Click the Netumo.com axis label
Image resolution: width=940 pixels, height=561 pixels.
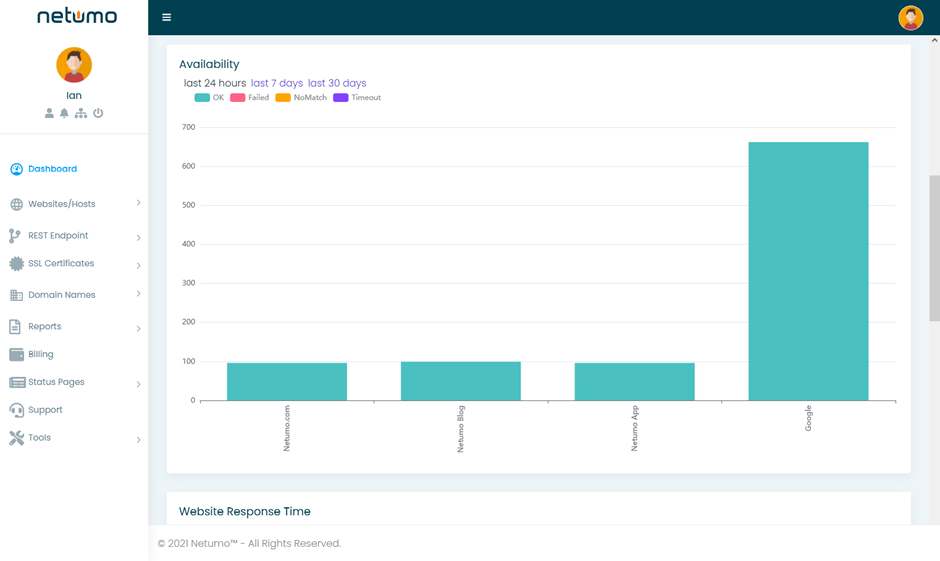point(287,429)
